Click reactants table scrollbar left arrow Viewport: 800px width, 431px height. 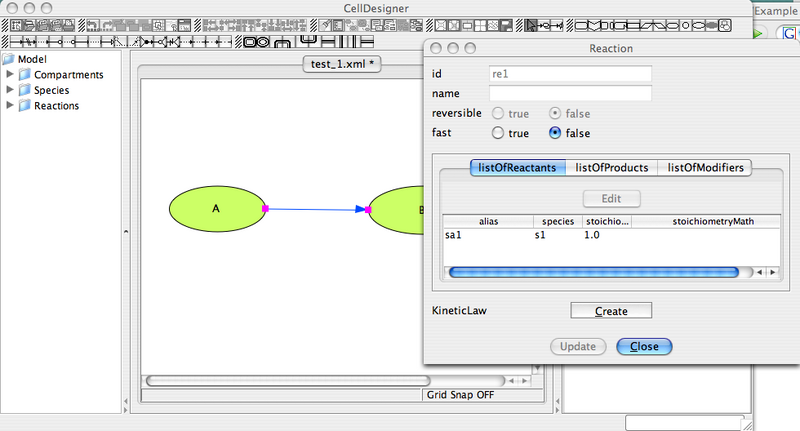[760, 272]
